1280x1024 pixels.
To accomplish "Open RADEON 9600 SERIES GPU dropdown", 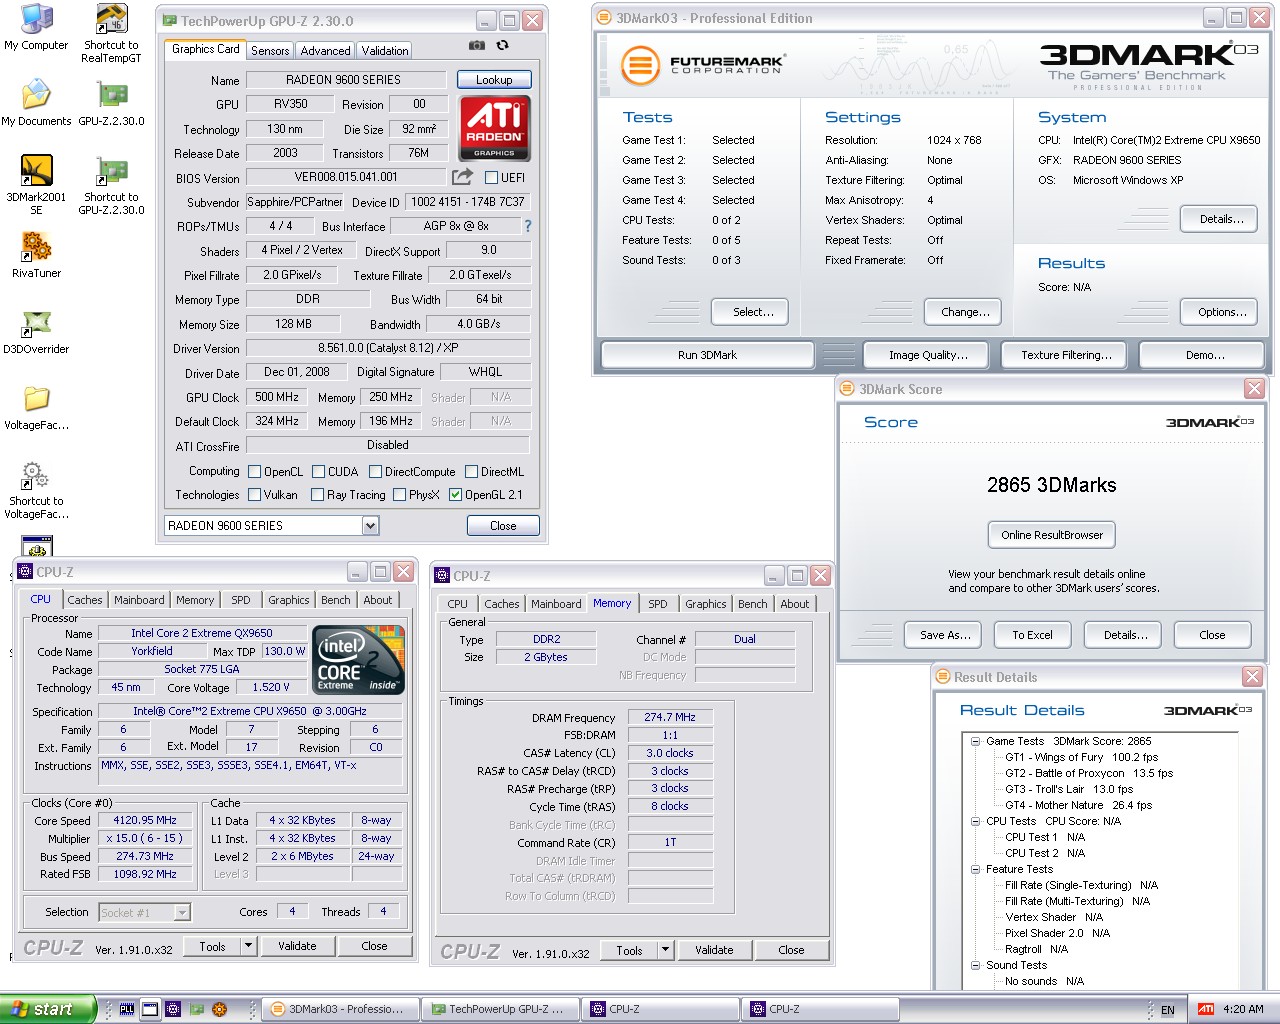I will click(x=370, y=526).
